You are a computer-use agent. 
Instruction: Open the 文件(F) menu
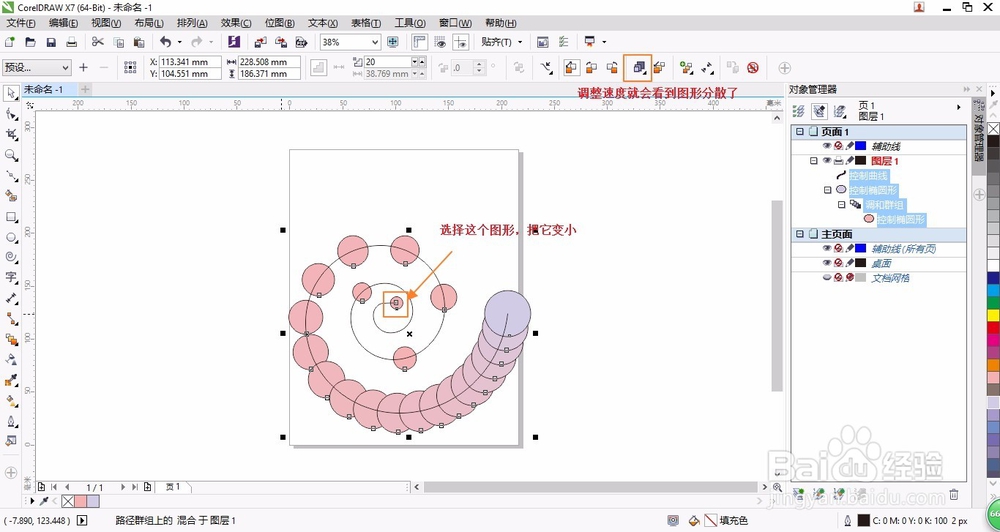[21, 22]
